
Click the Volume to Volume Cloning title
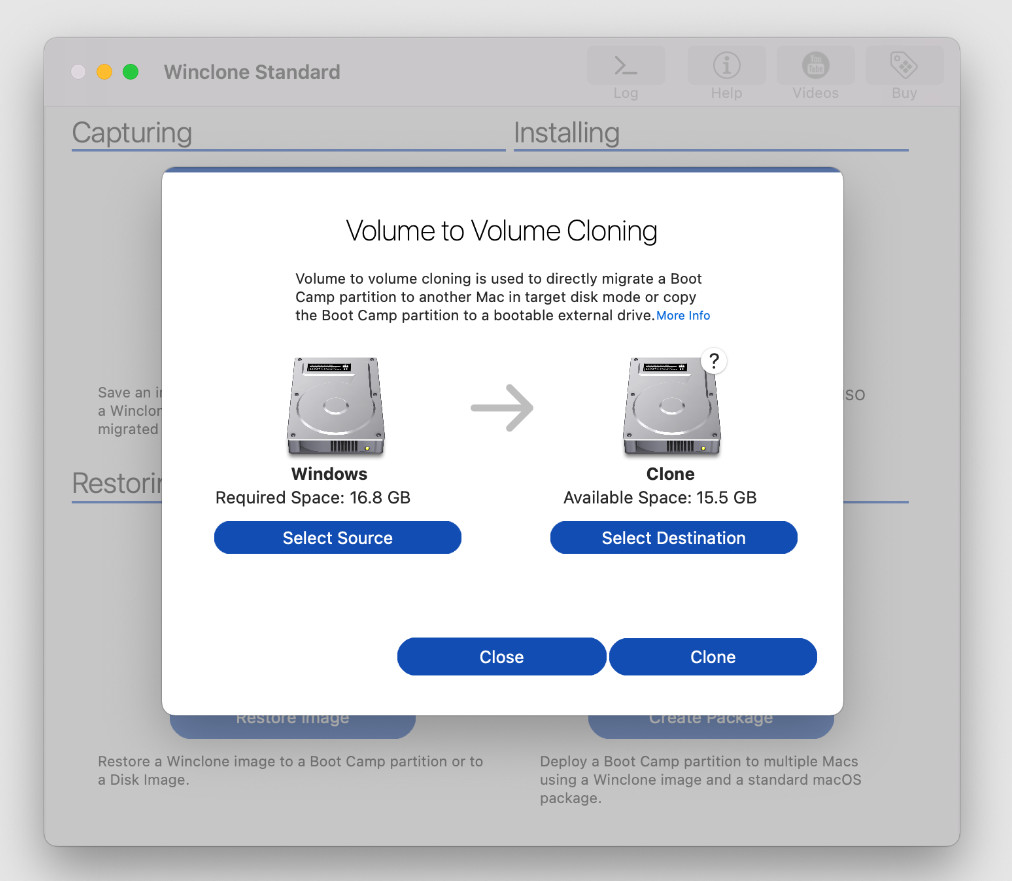(x=501, y=231)
